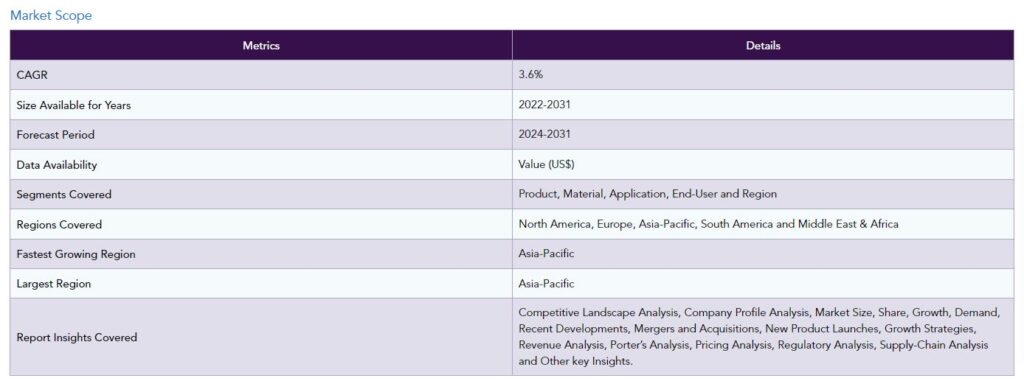Select the Metrics column header
This screenshot has width=1024, height=381.
pos(261,45)
